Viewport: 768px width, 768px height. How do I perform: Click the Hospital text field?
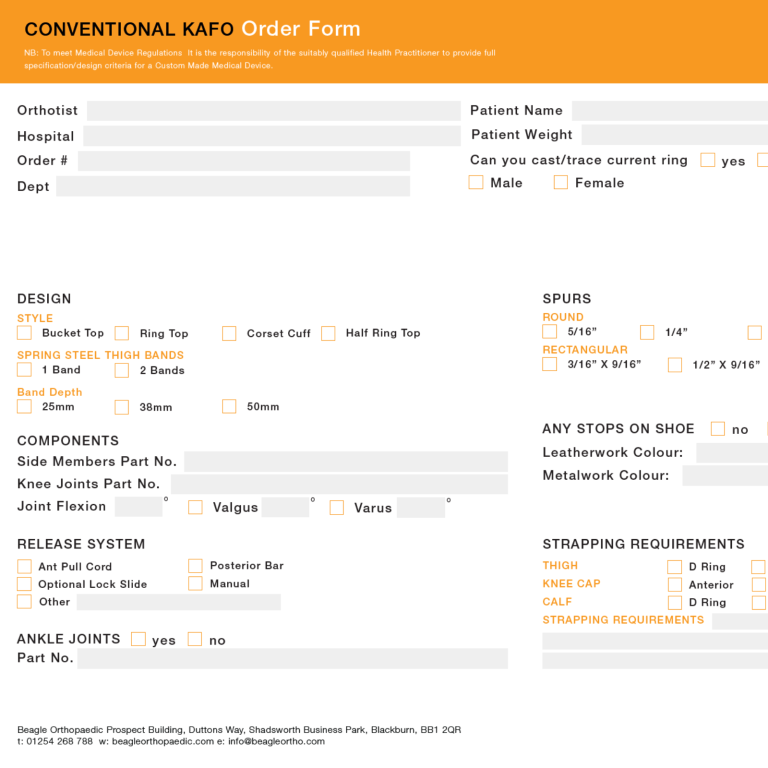click(x=272, y=136)
